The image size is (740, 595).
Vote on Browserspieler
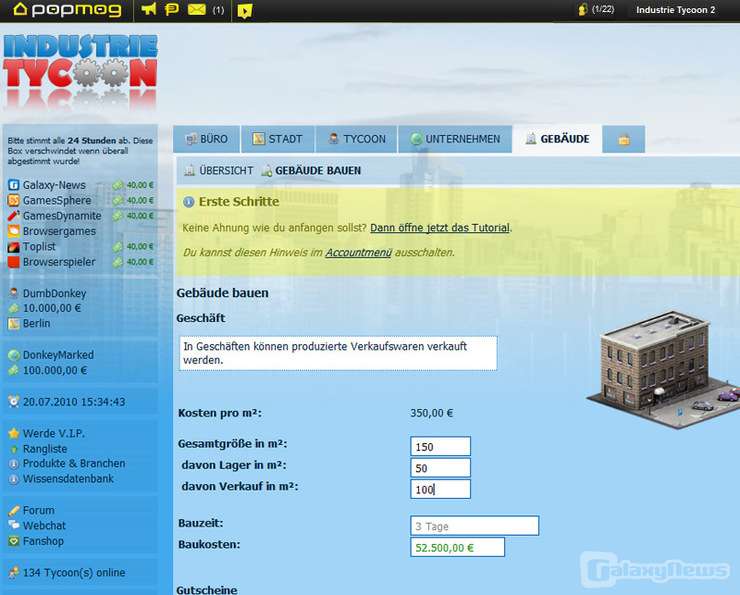click(59, 262)
